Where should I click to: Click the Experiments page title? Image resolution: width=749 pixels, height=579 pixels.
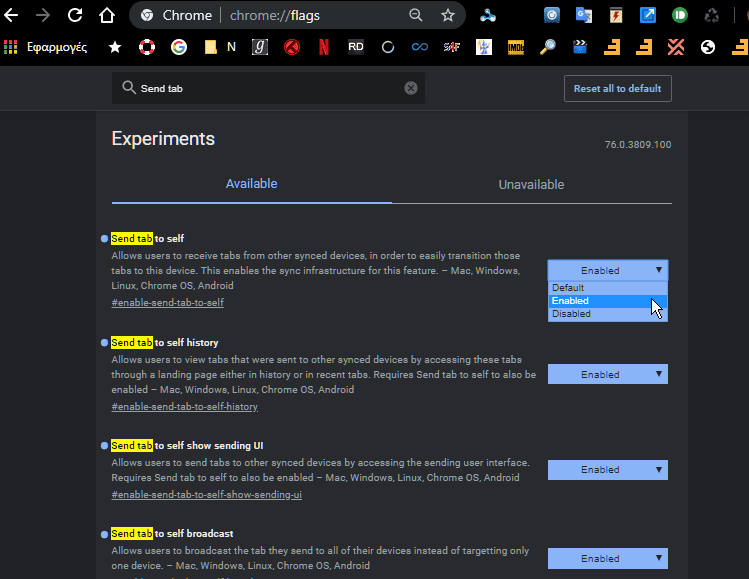point(163,139)
